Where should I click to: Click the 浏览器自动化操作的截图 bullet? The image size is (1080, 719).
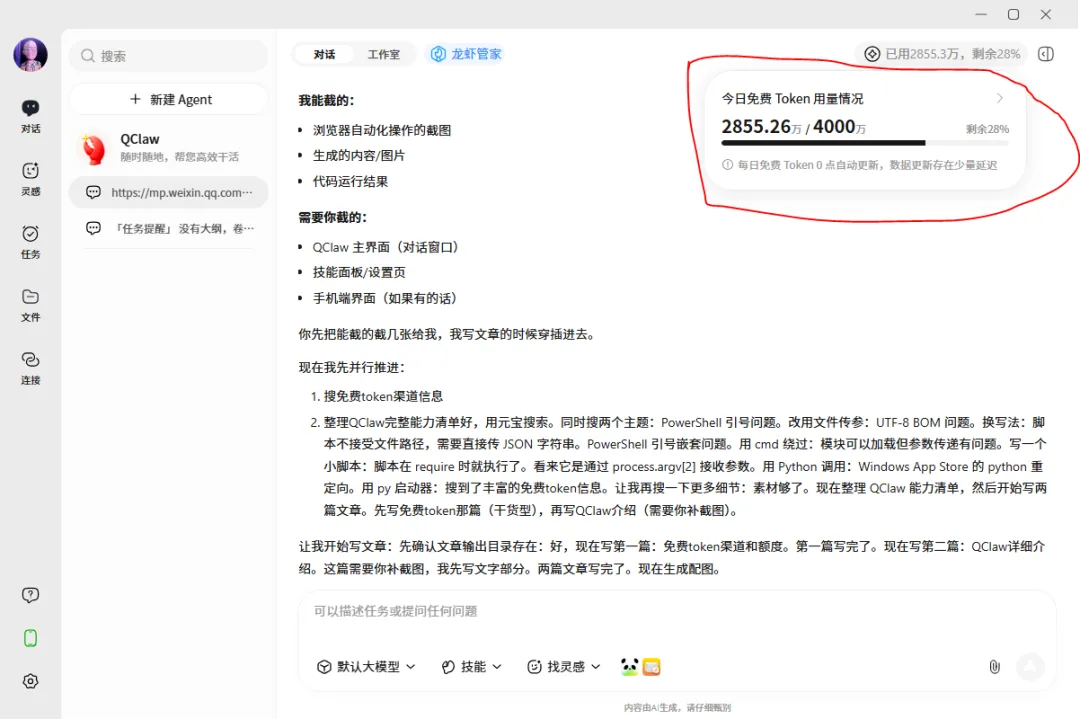(382, 130)
